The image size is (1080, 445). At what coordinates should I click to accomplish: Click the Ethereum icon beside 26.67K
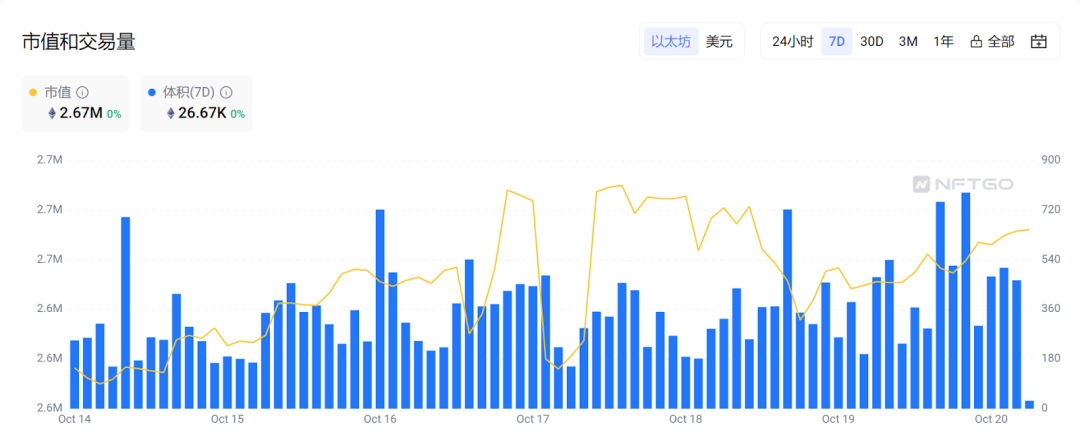170,114
